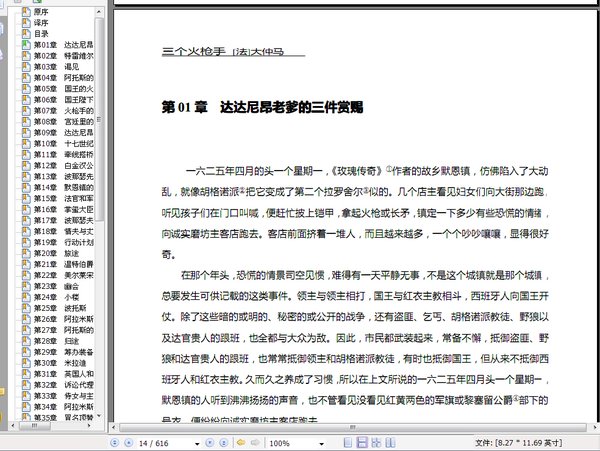Image resolution: width=600 pixels, height=451 pixels.
Task: Go back to previous view (yellow arrow)
Action: tap(241, 443)
